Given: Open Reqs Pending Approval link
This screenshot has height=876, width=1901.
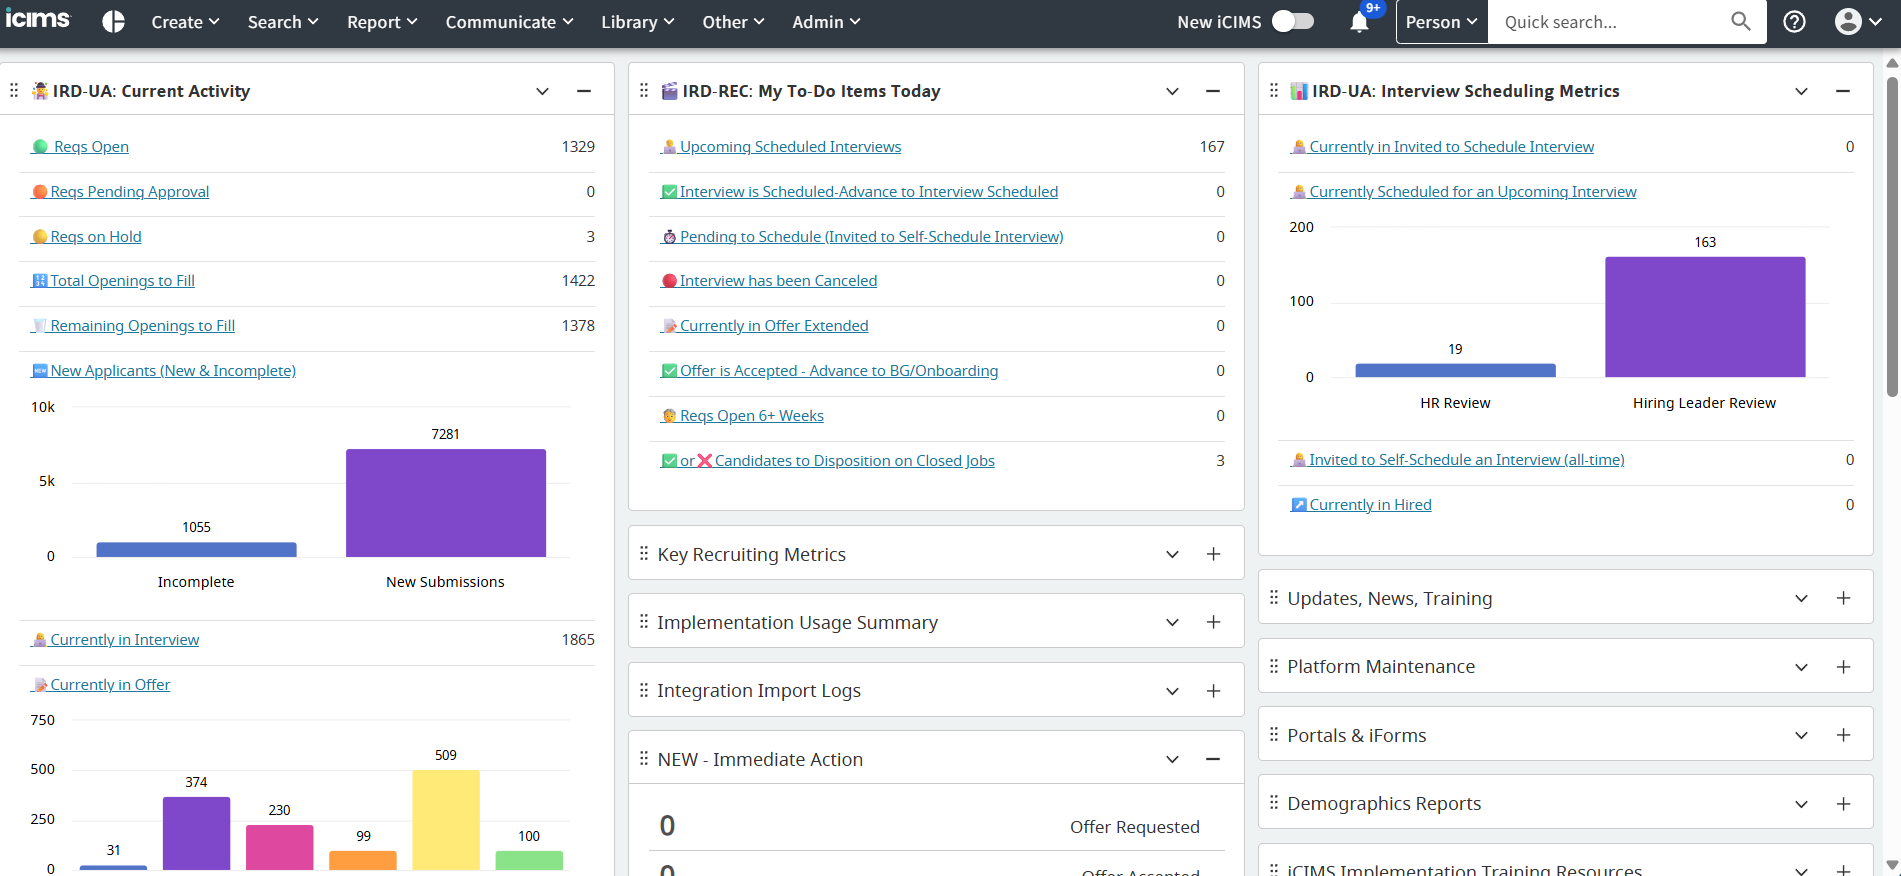Looking at the screenshot, I should [120, 192].
